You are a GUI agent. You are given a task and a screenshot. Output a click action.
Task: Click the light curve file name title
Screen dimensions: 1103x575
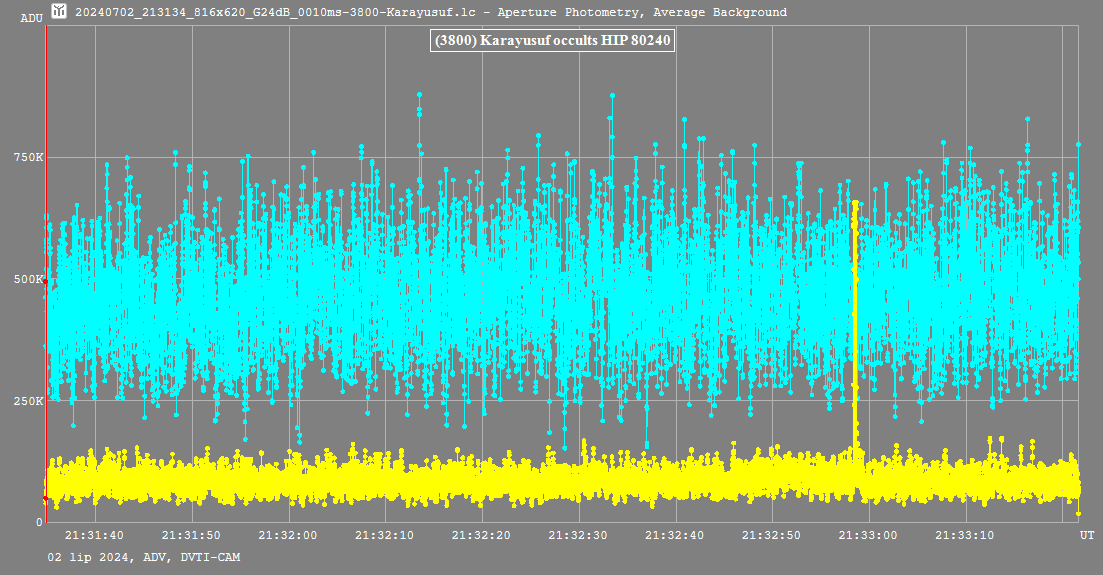click(431, 12)
